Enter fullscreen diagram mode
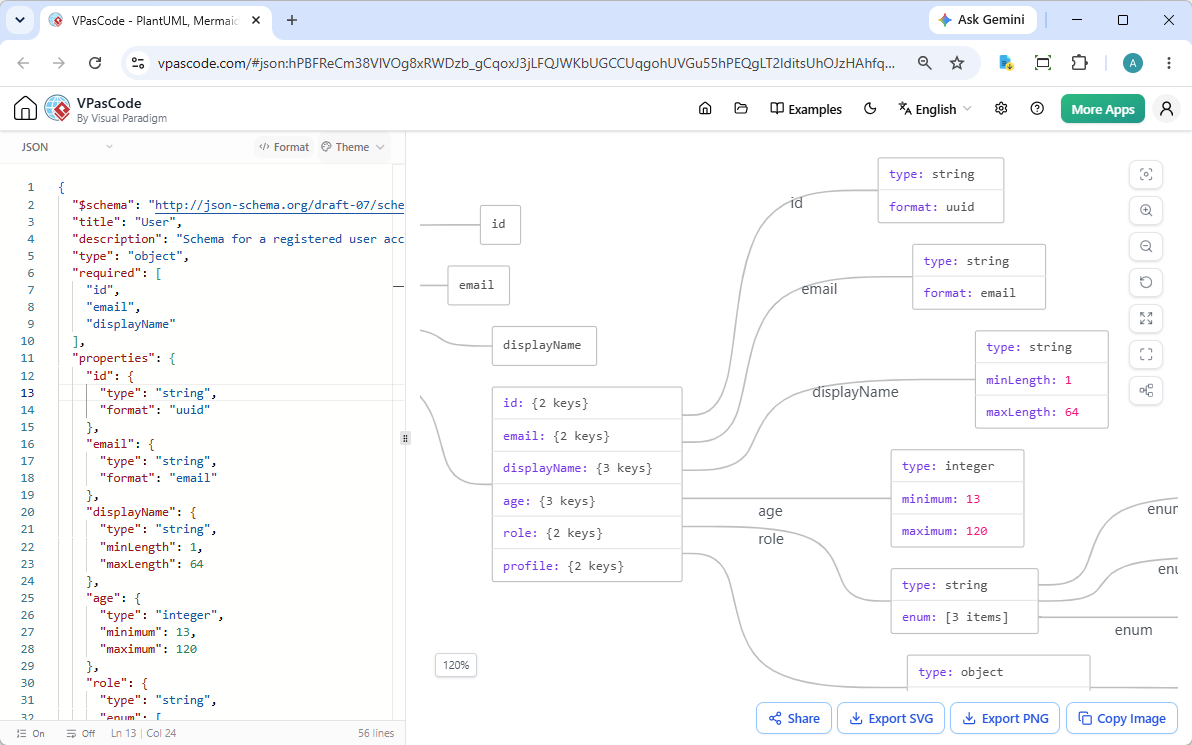The width and height of the screenshot is (1192, 745). coord(1146,354)
